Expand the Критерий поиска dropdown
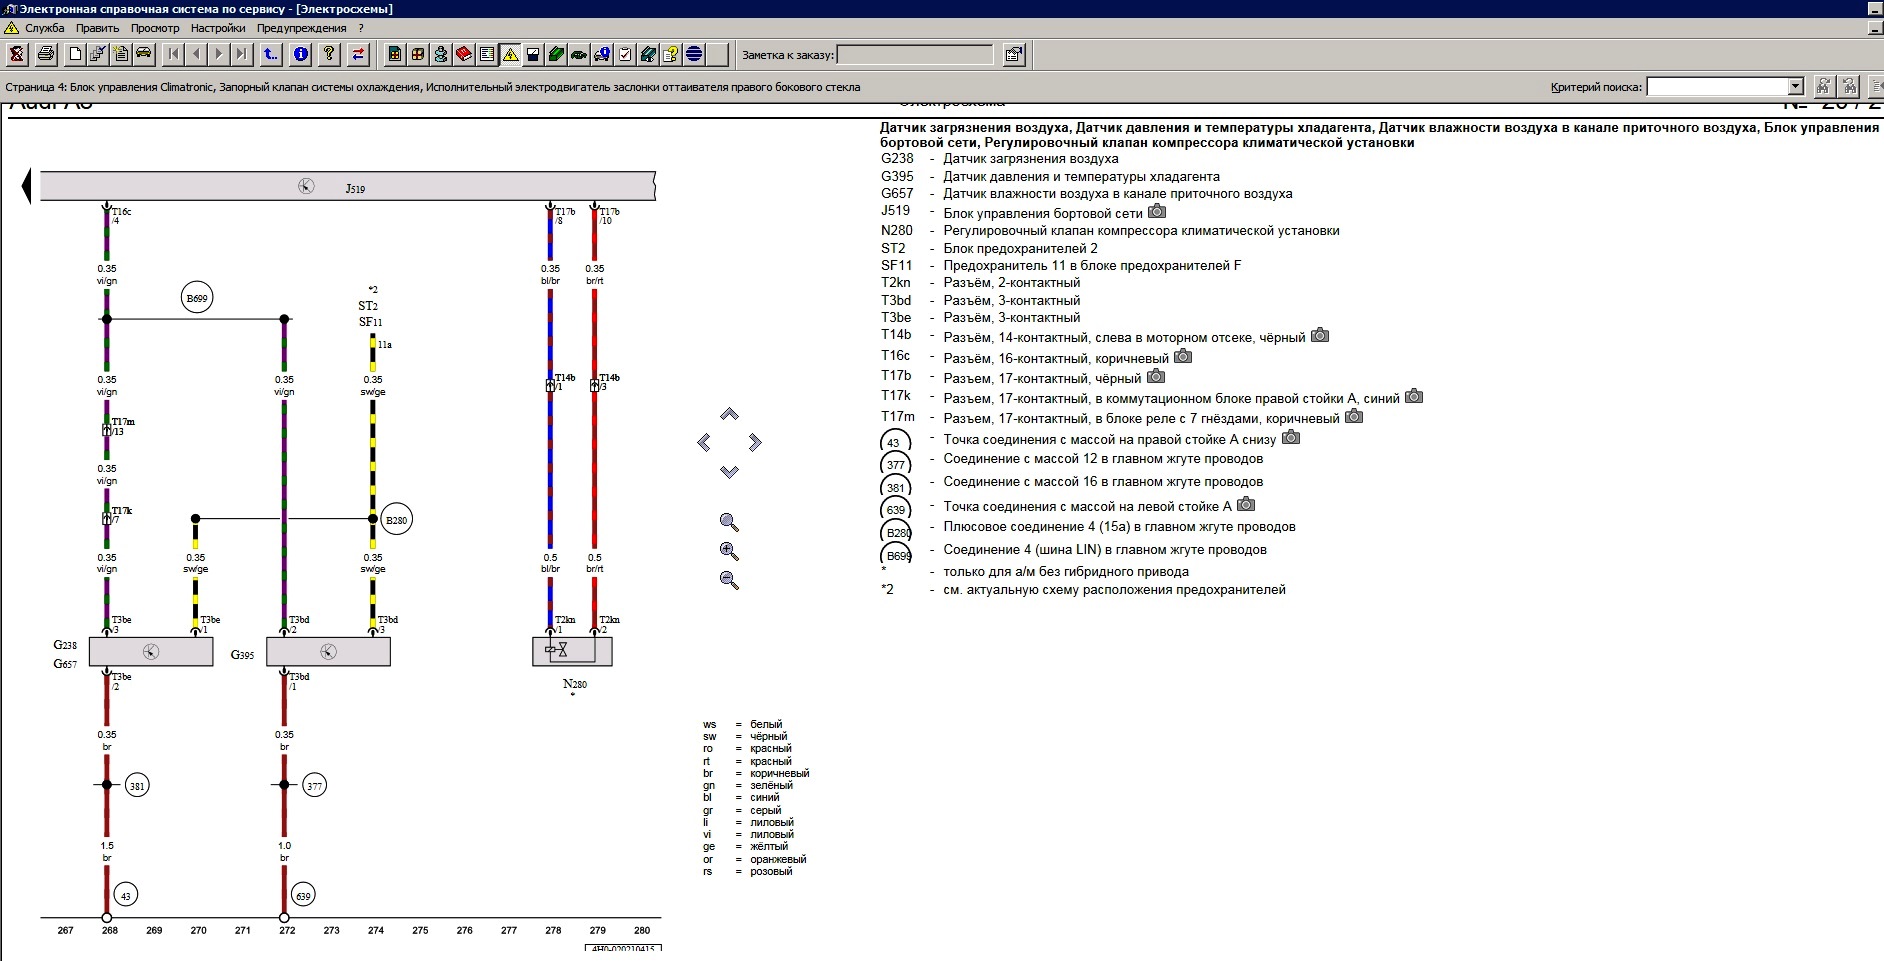The height and width of the screenshot is (961, 1884). pyautogui.click(x=1795, y=87)
